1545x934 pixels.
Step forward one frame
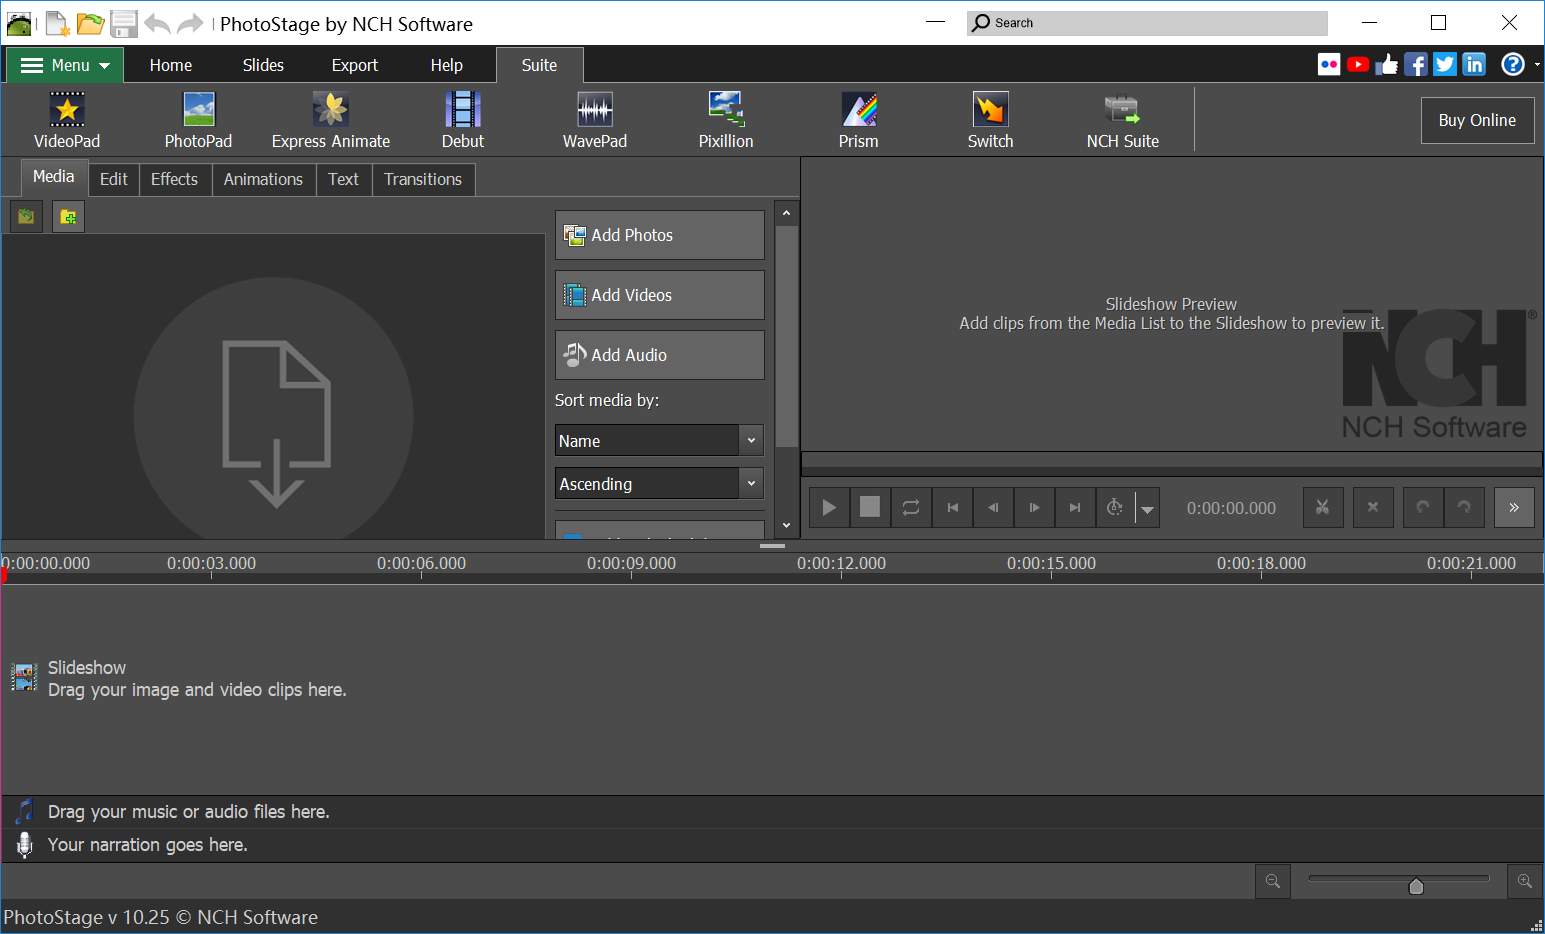click(1034, 507)
